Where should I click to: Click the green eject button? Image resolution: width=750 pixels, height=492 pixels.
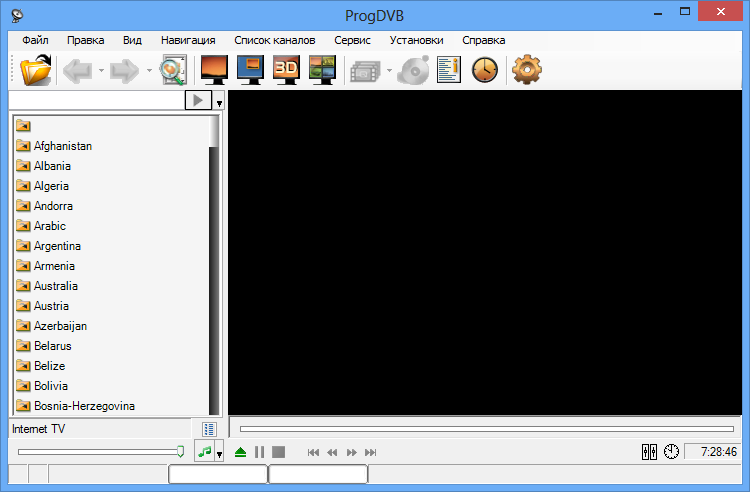[241, 452]
